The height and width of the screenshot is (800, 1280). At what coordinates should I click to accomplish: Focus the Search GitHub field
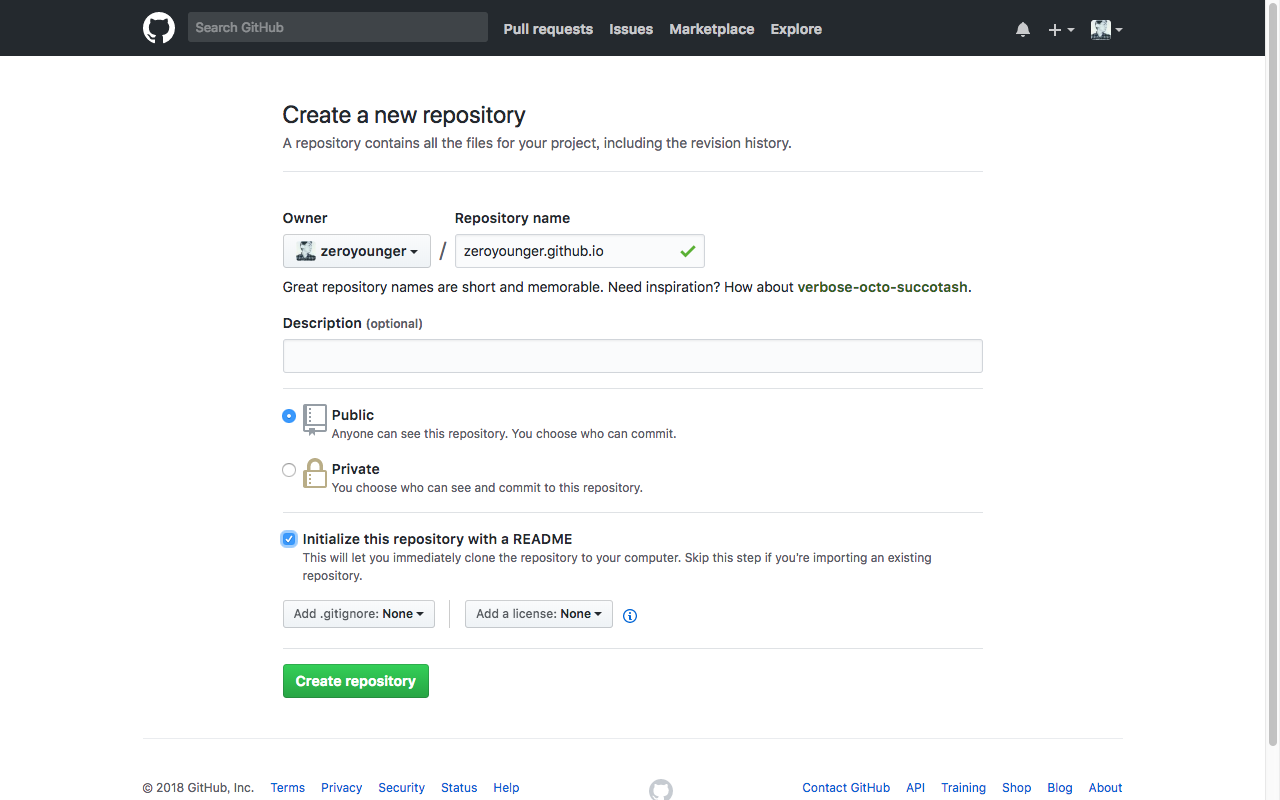[338, 27]
